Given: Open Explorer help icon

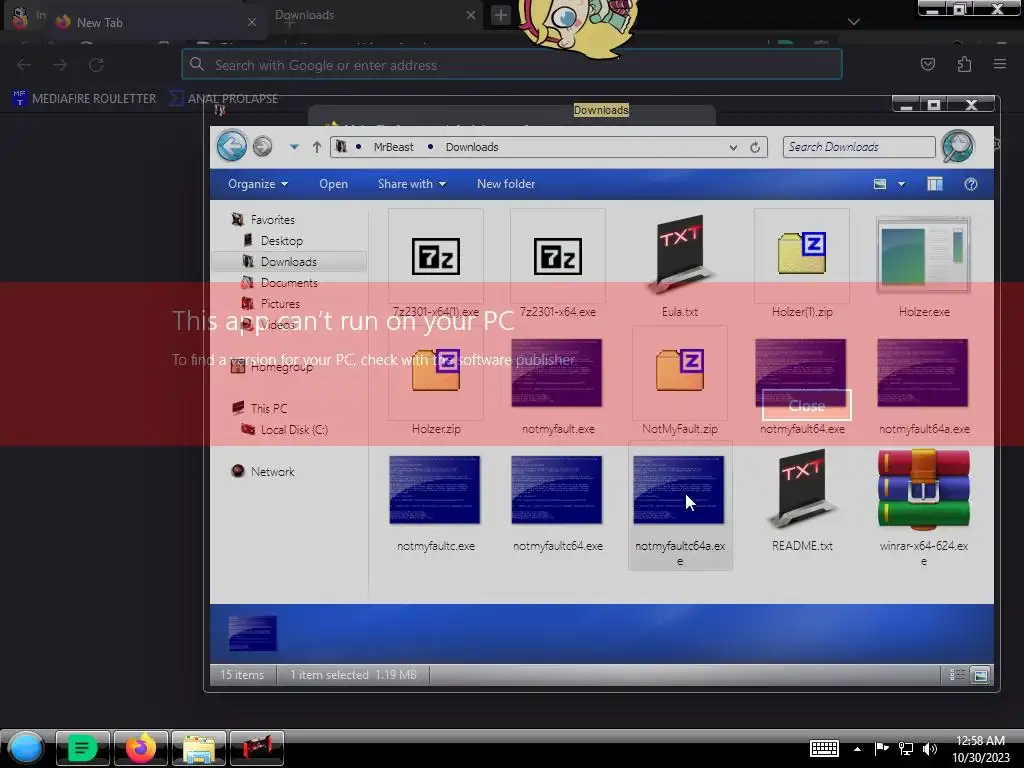Looking at the screenshot, I should (x=970, y=184).
